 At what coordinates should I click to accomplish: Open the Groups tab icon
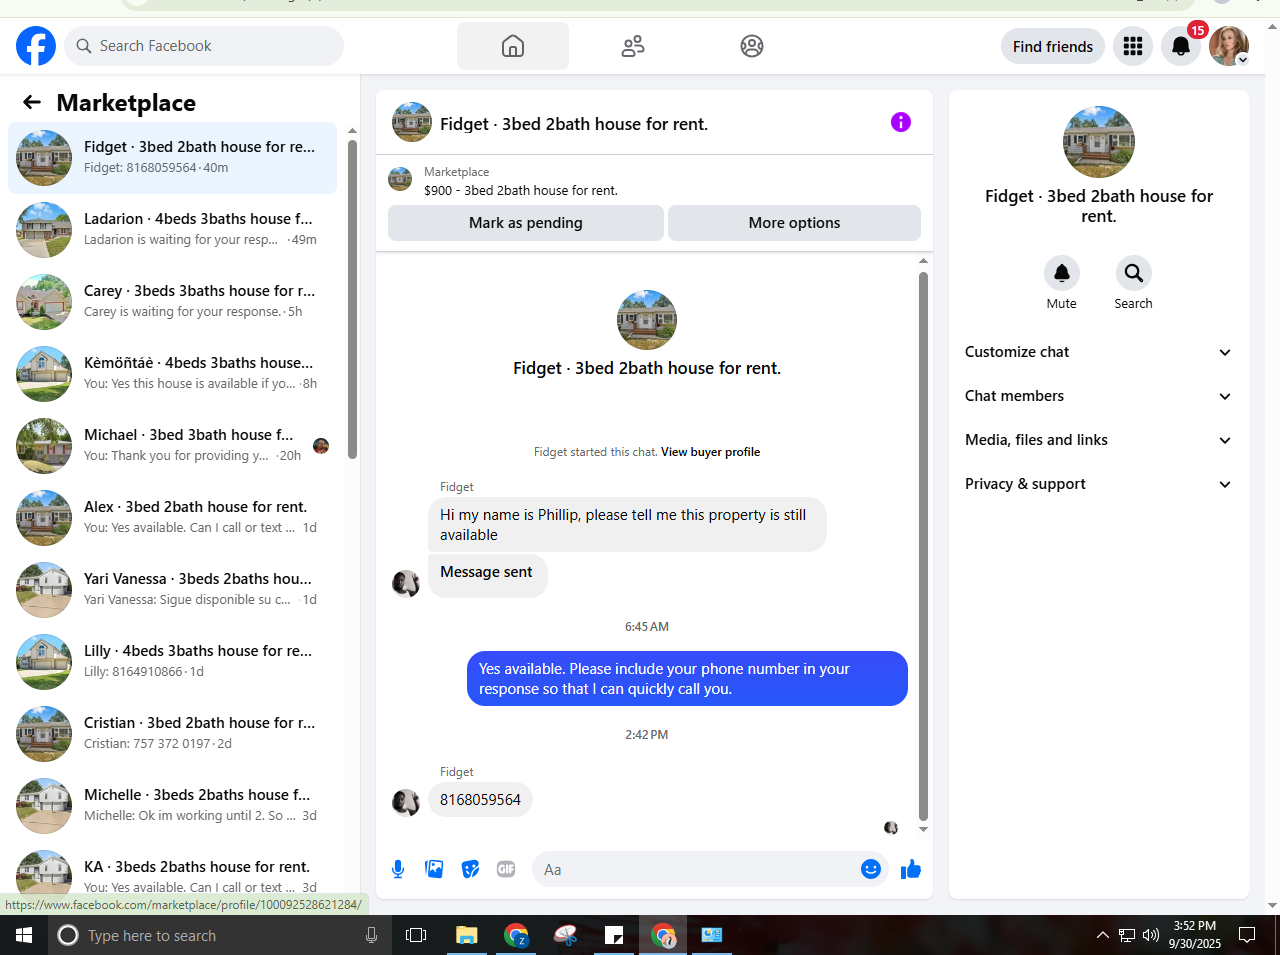click(x=752, y=46)
